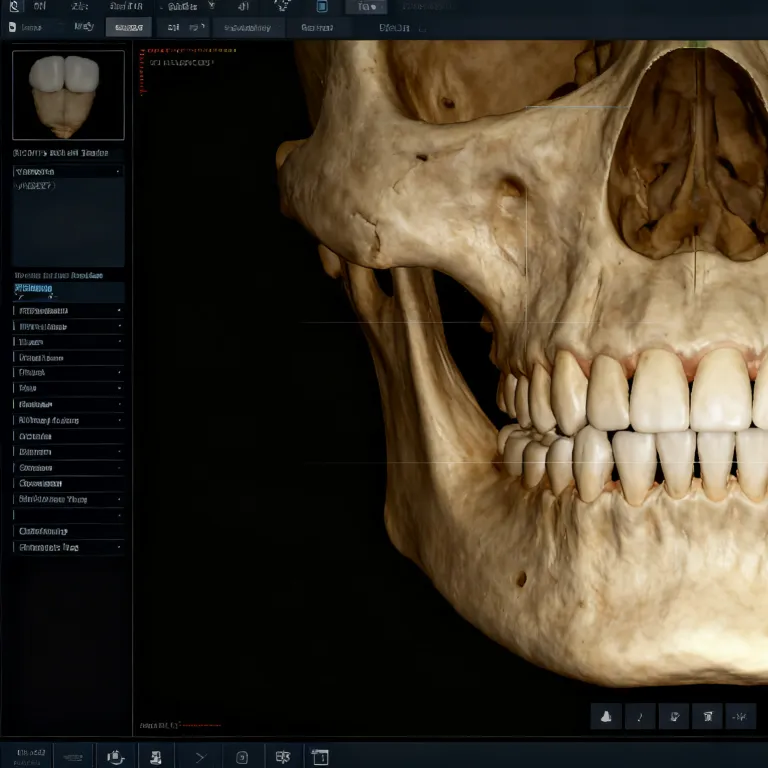
Task: Click the document icon in the bottom toolbar
Action: pos(156,756)
